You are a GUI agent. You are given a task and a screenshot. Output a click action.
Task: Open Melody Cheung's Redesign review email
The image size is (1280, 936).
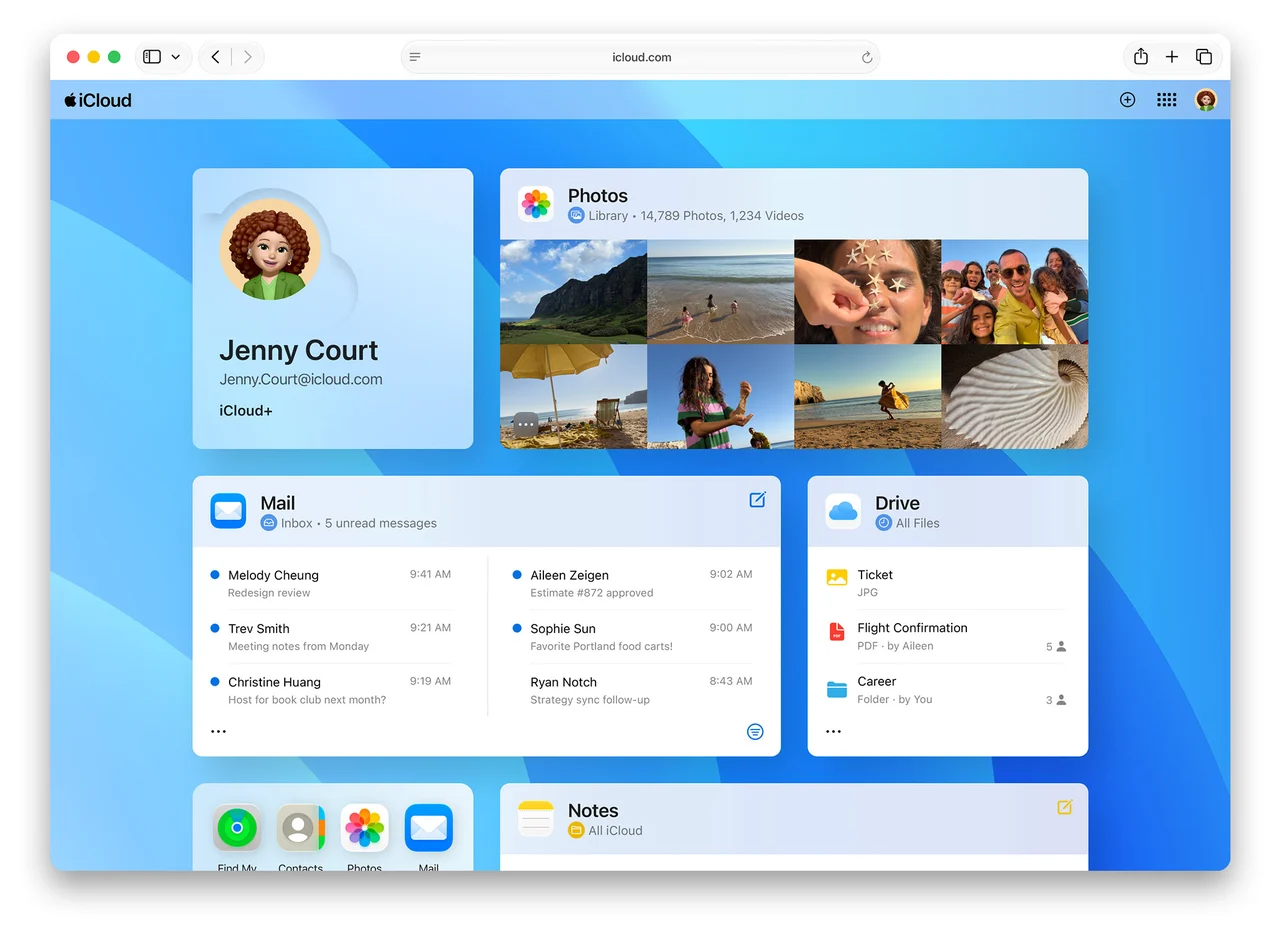click(331, 583)
